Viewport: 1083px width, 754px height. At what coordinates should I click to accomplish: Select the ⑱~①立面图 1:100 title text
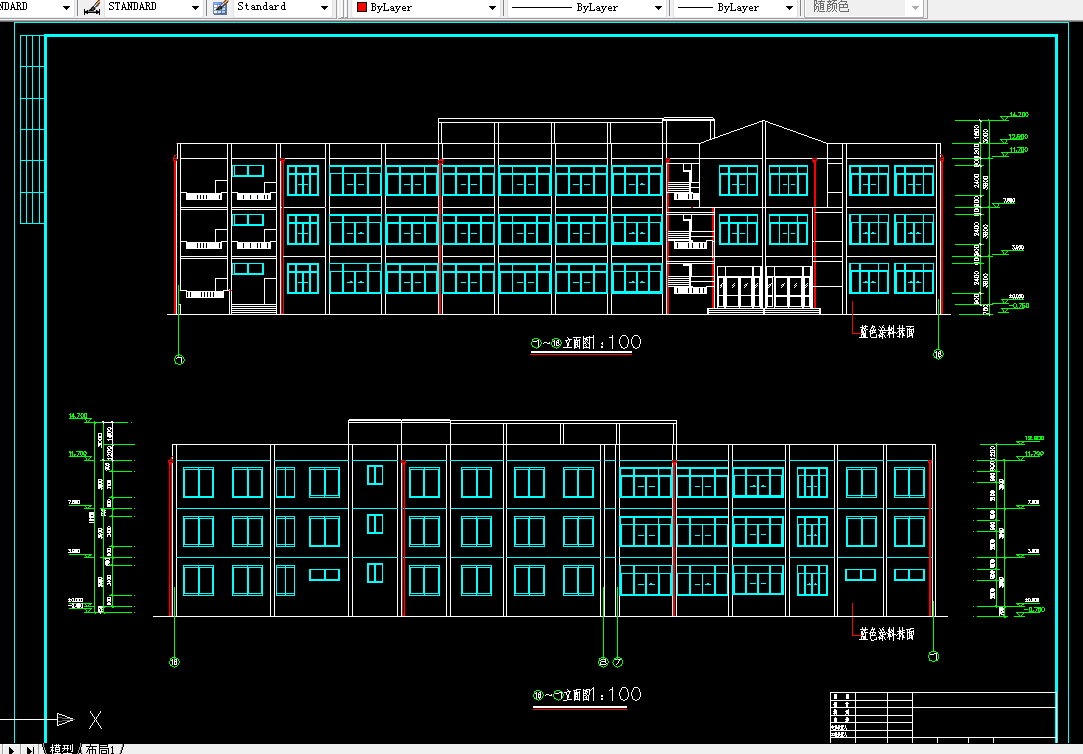tap(587, 695)
